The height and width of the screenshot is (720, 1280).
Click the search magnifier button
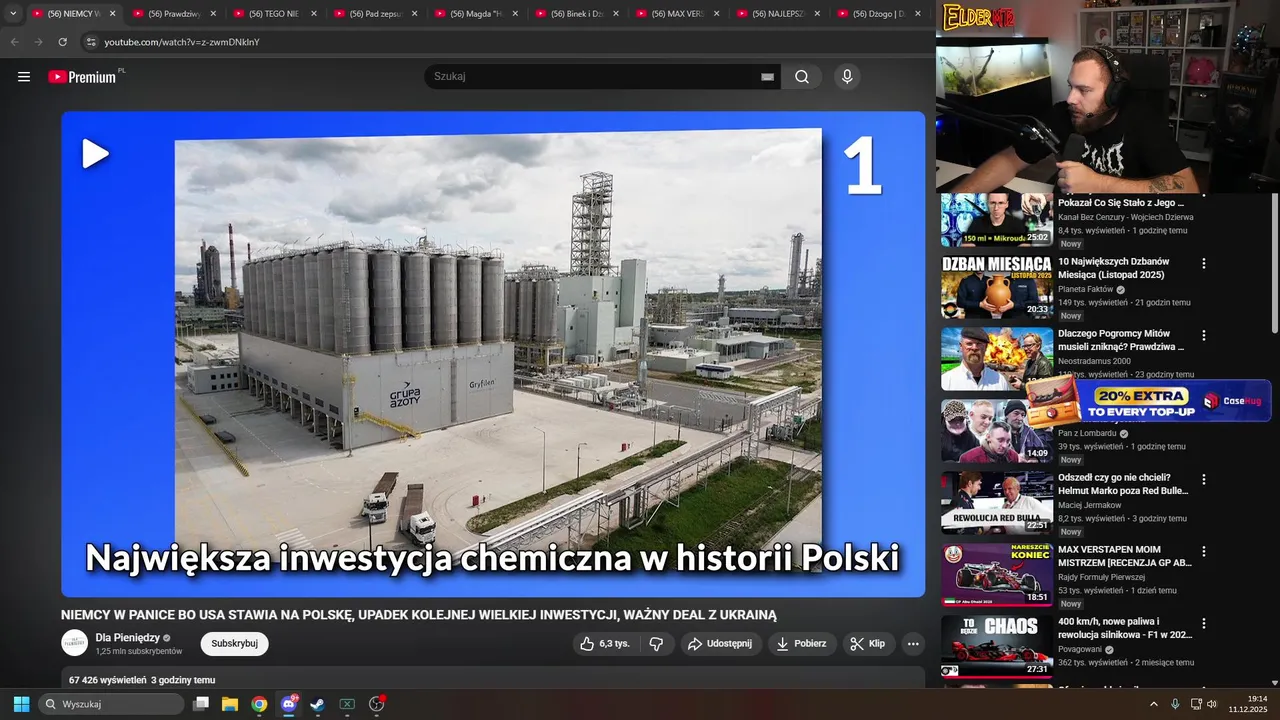pyautogui.click(x=802, y=77)
